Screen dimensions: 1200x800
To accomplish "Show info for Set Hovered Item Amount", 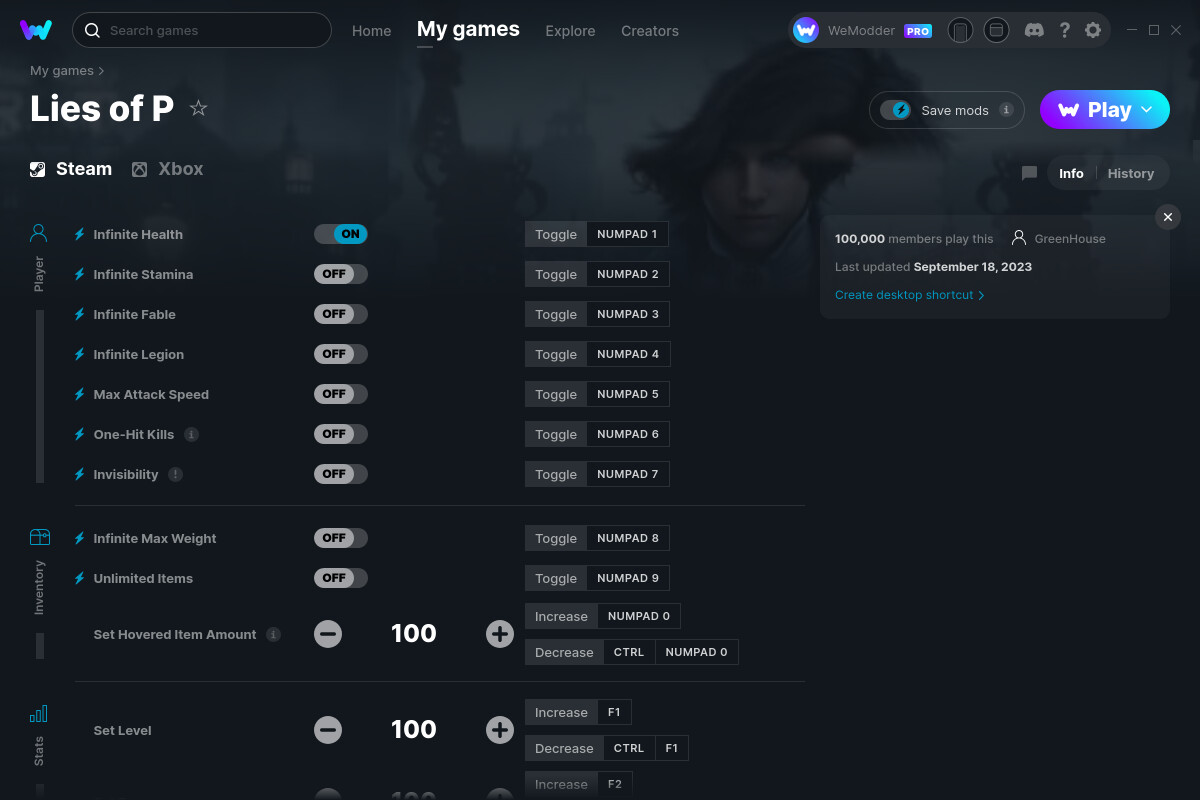I will (x=273, y=634).
